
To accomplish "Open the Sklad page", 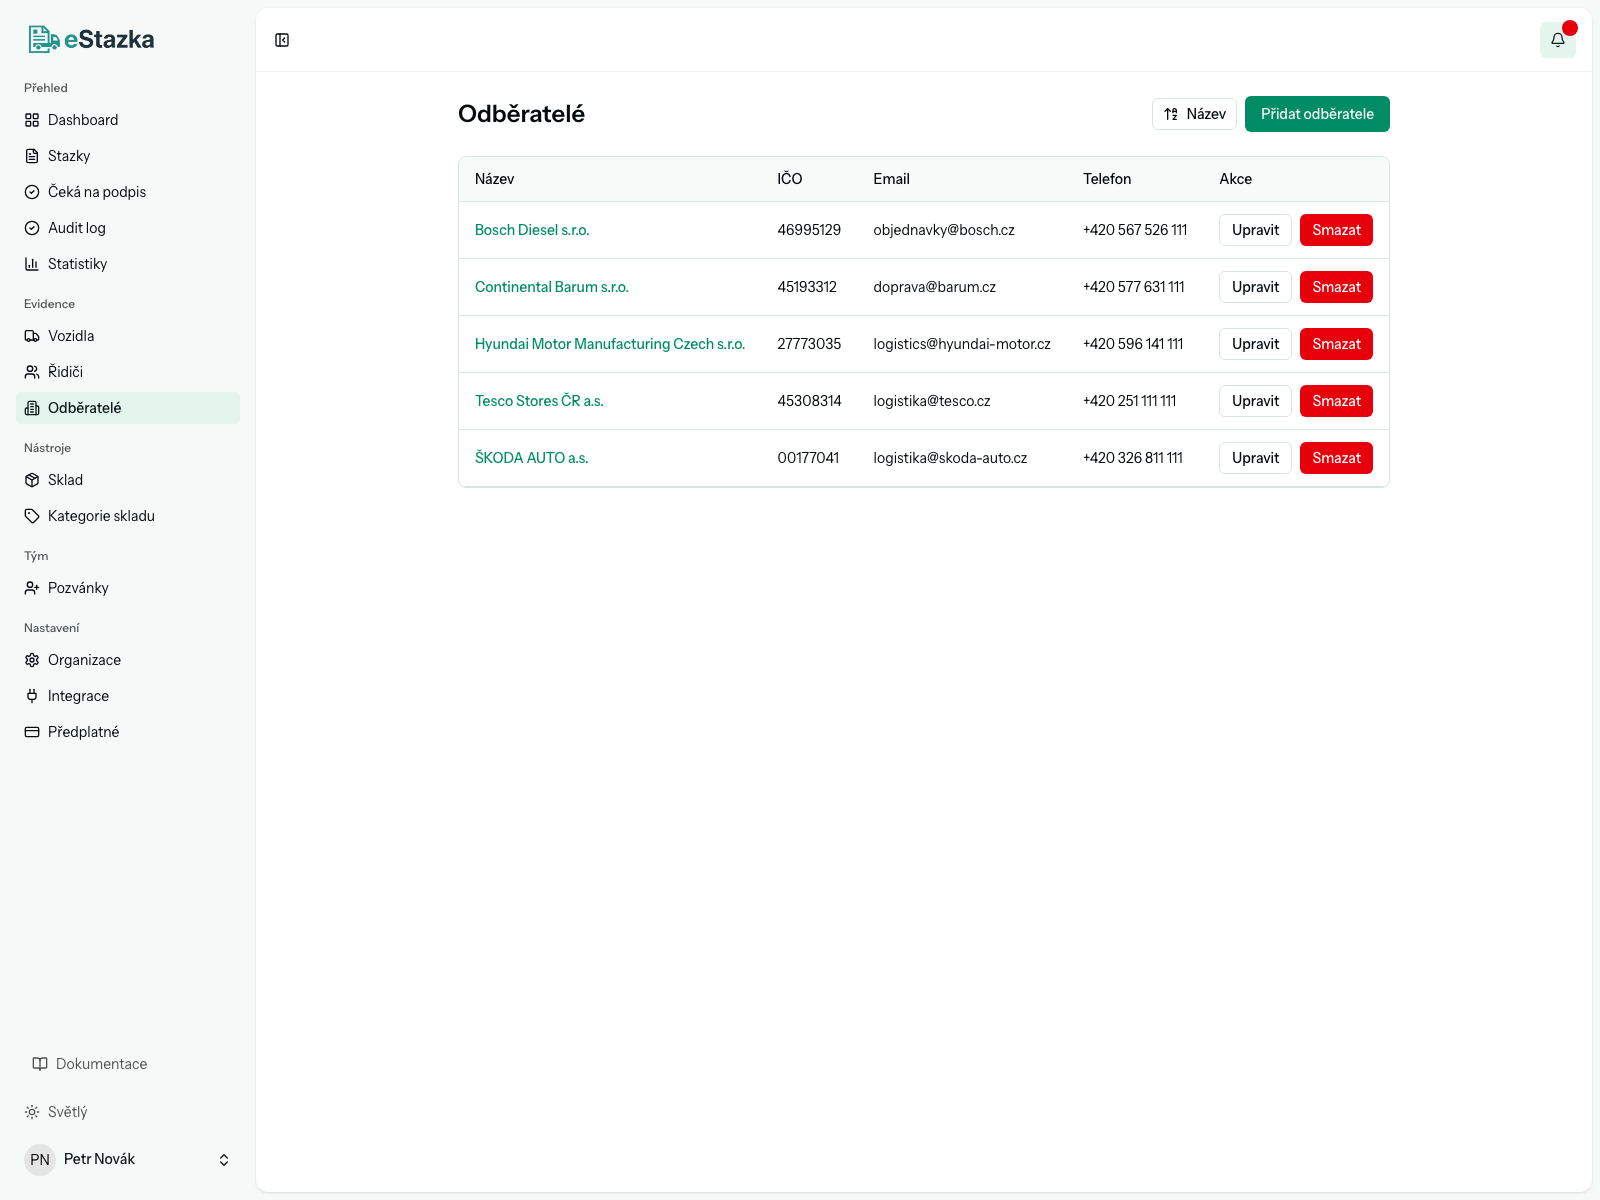I will coord(128,480).
